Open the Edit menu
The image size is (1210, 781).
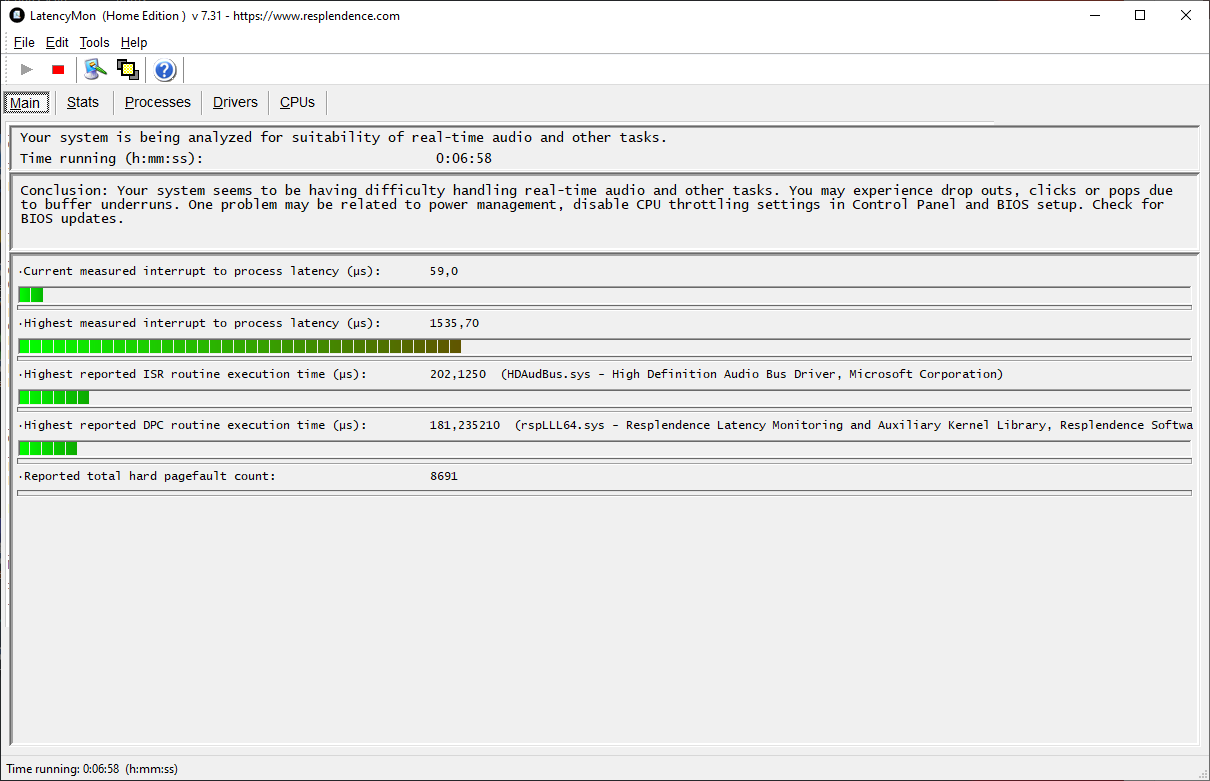(x=57, y=43)
